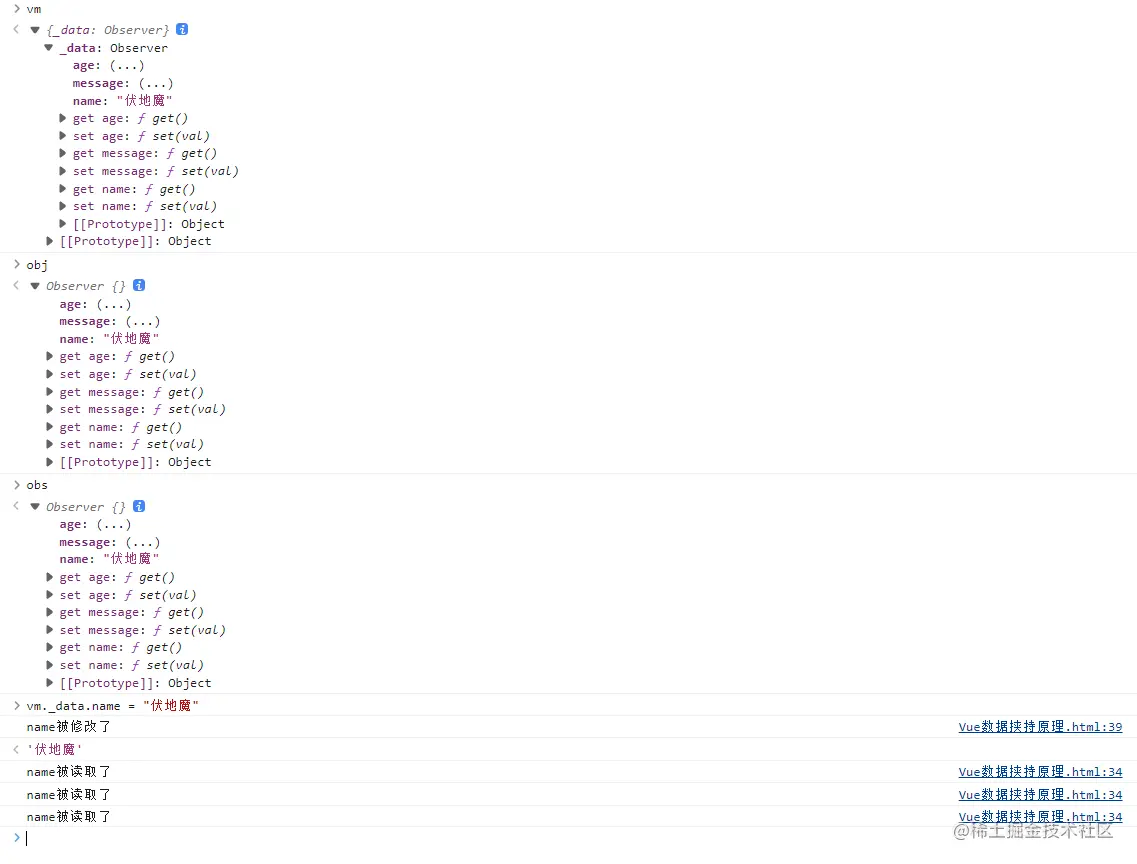Expand set message in obs output
The width and height of the screenshot is (1137, 864).
(49, 630)
